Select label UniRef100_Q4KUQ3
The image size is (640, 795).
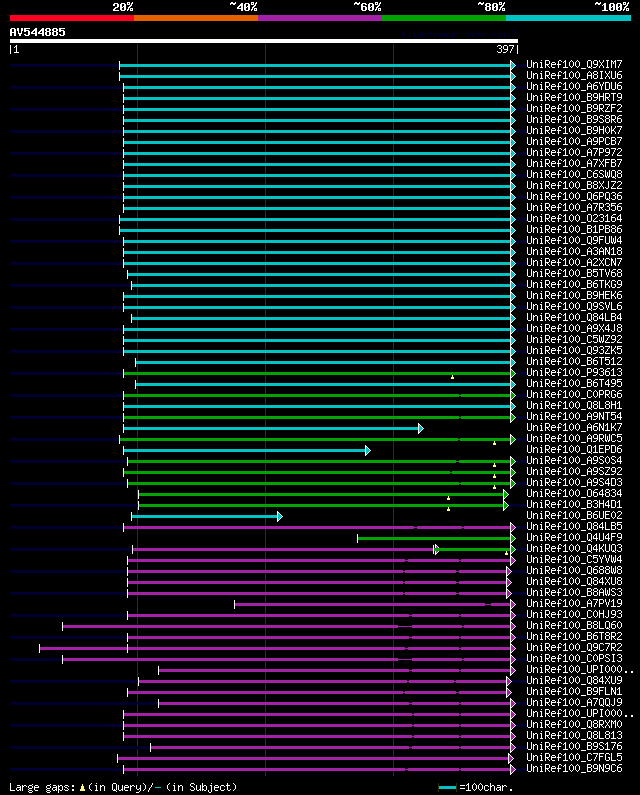(574, 549)
